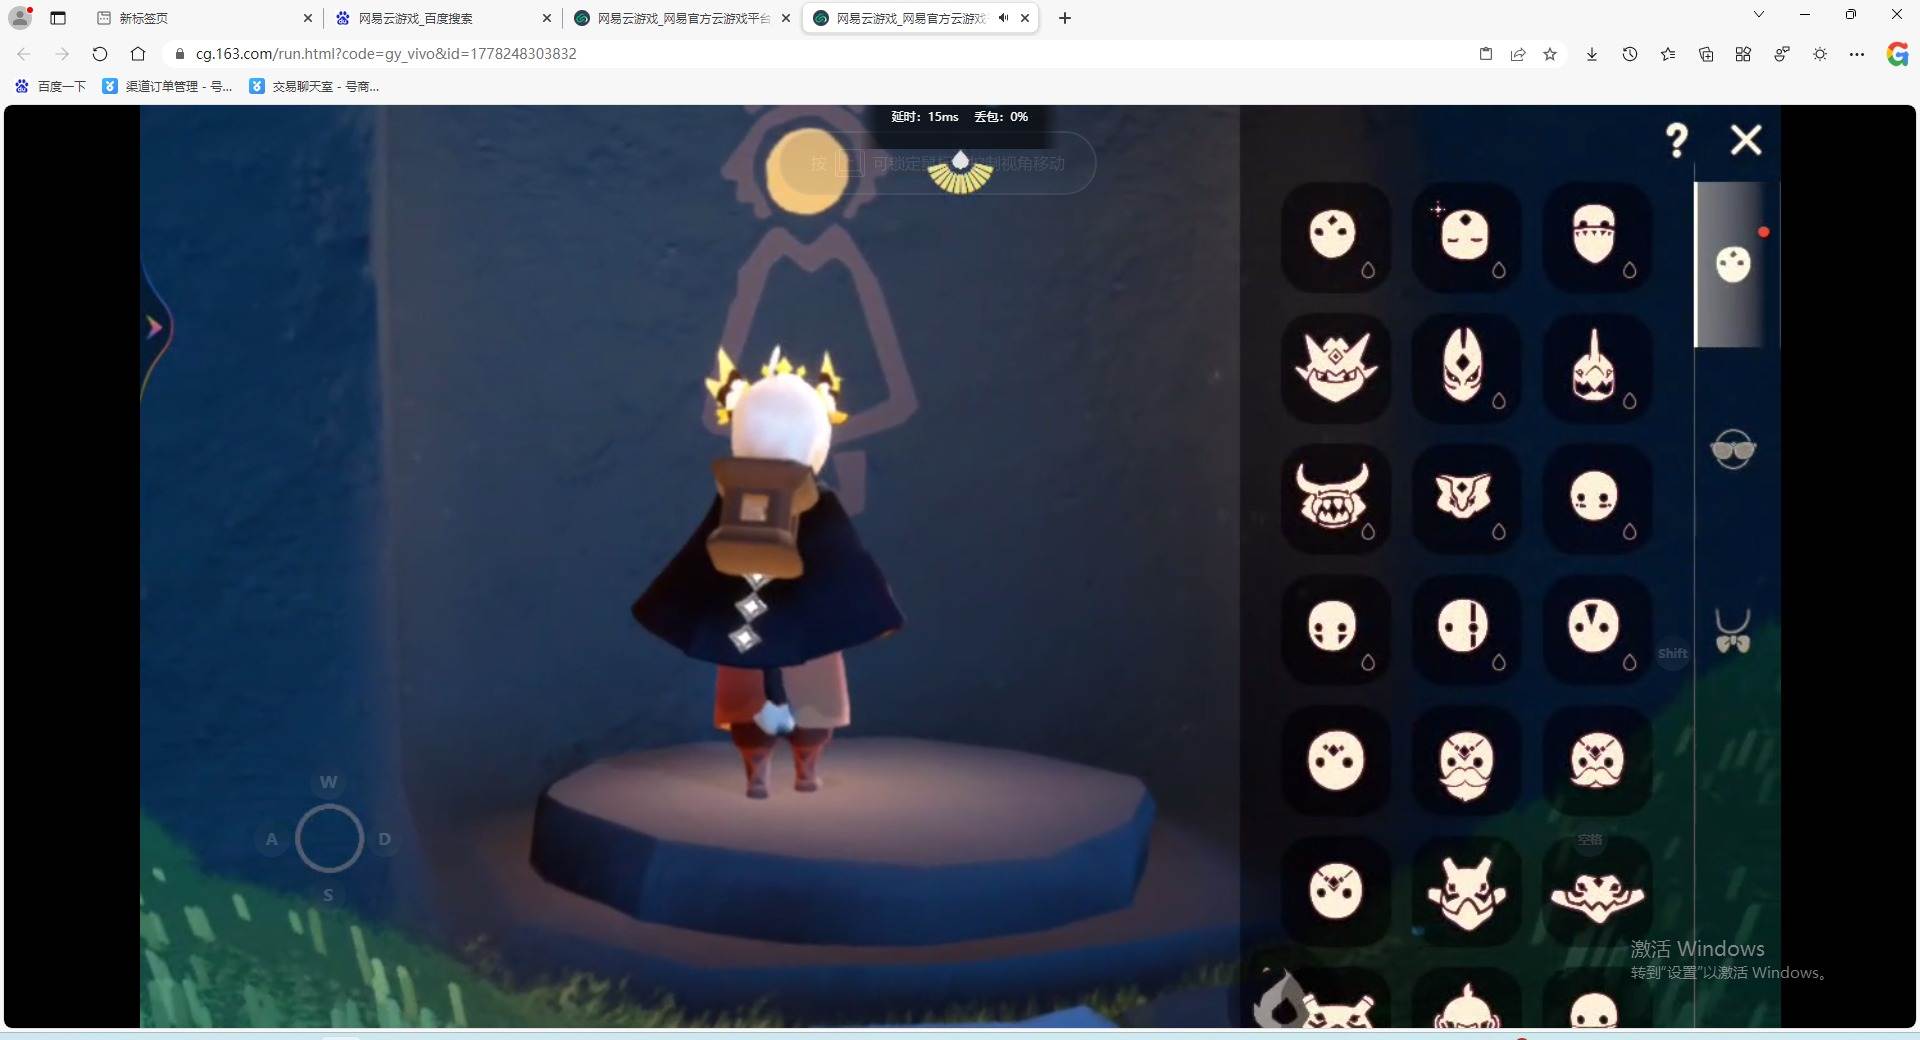This screenshot has height=1040, width=1920.
Task: Open the wardrobe help question mark
Action: 1677,140
